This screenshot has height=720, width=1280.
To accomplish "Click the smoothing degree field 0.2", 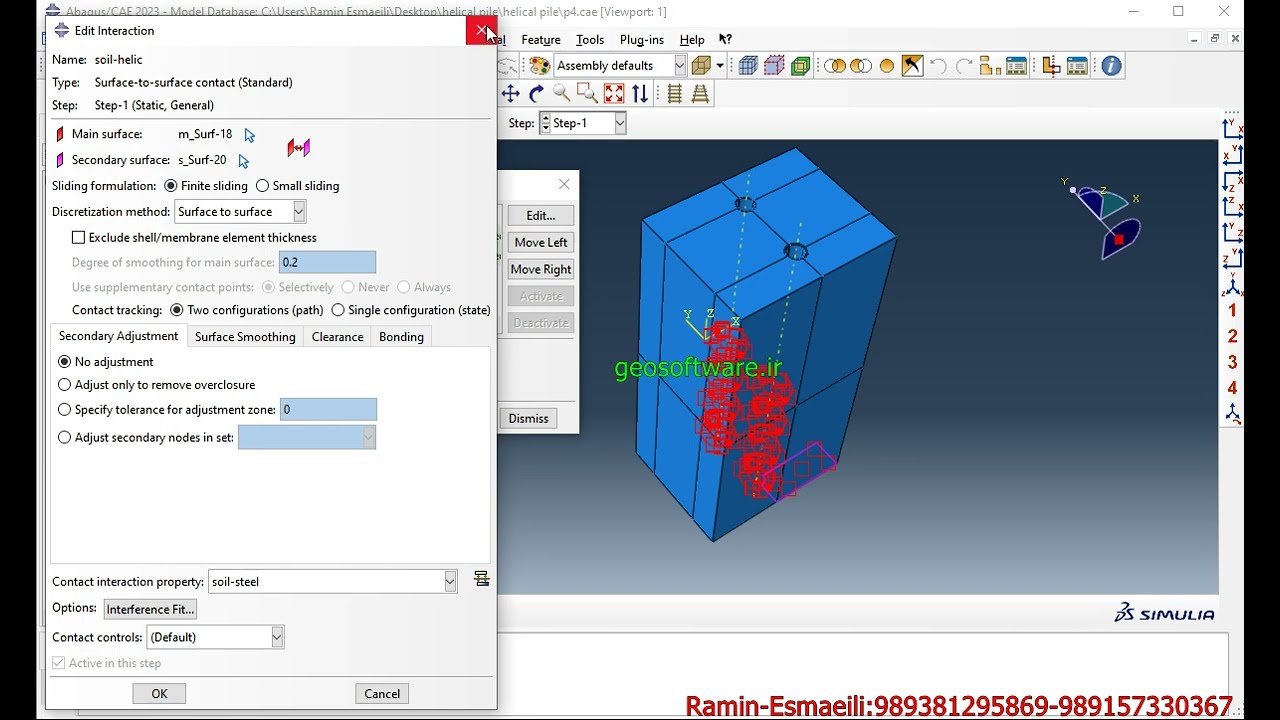I will pos(328,262).
